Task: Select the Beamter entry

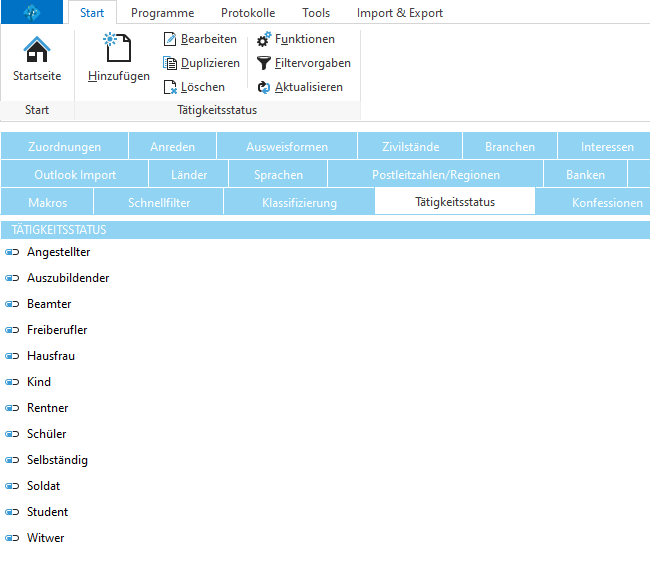Action: 49,304
